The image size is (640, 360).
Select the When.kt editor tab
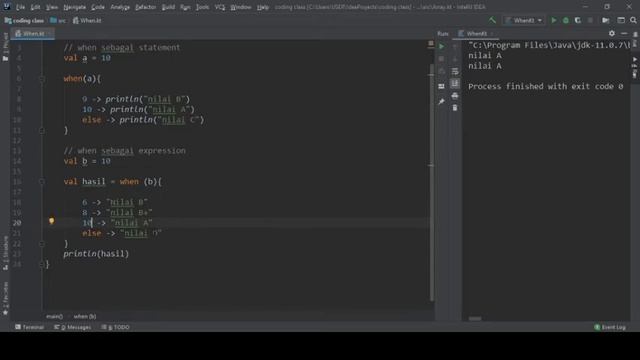tap(33, 33)
